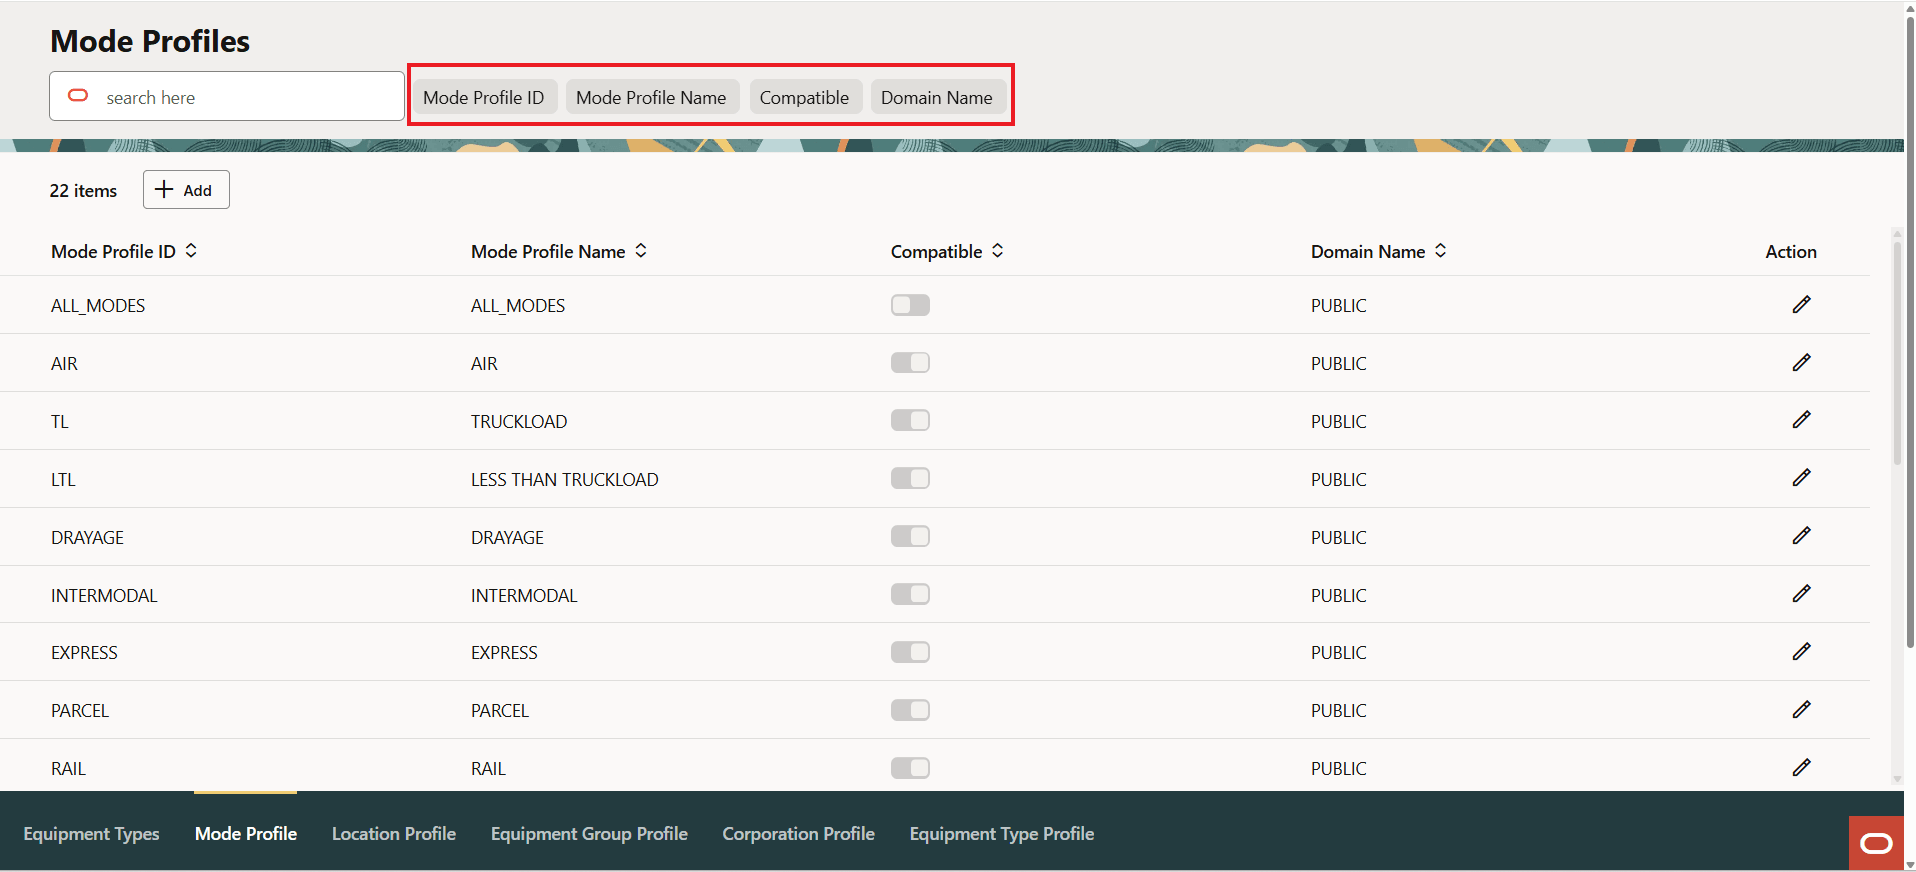Go to Equipment Group Profile tab

[589, 834]
